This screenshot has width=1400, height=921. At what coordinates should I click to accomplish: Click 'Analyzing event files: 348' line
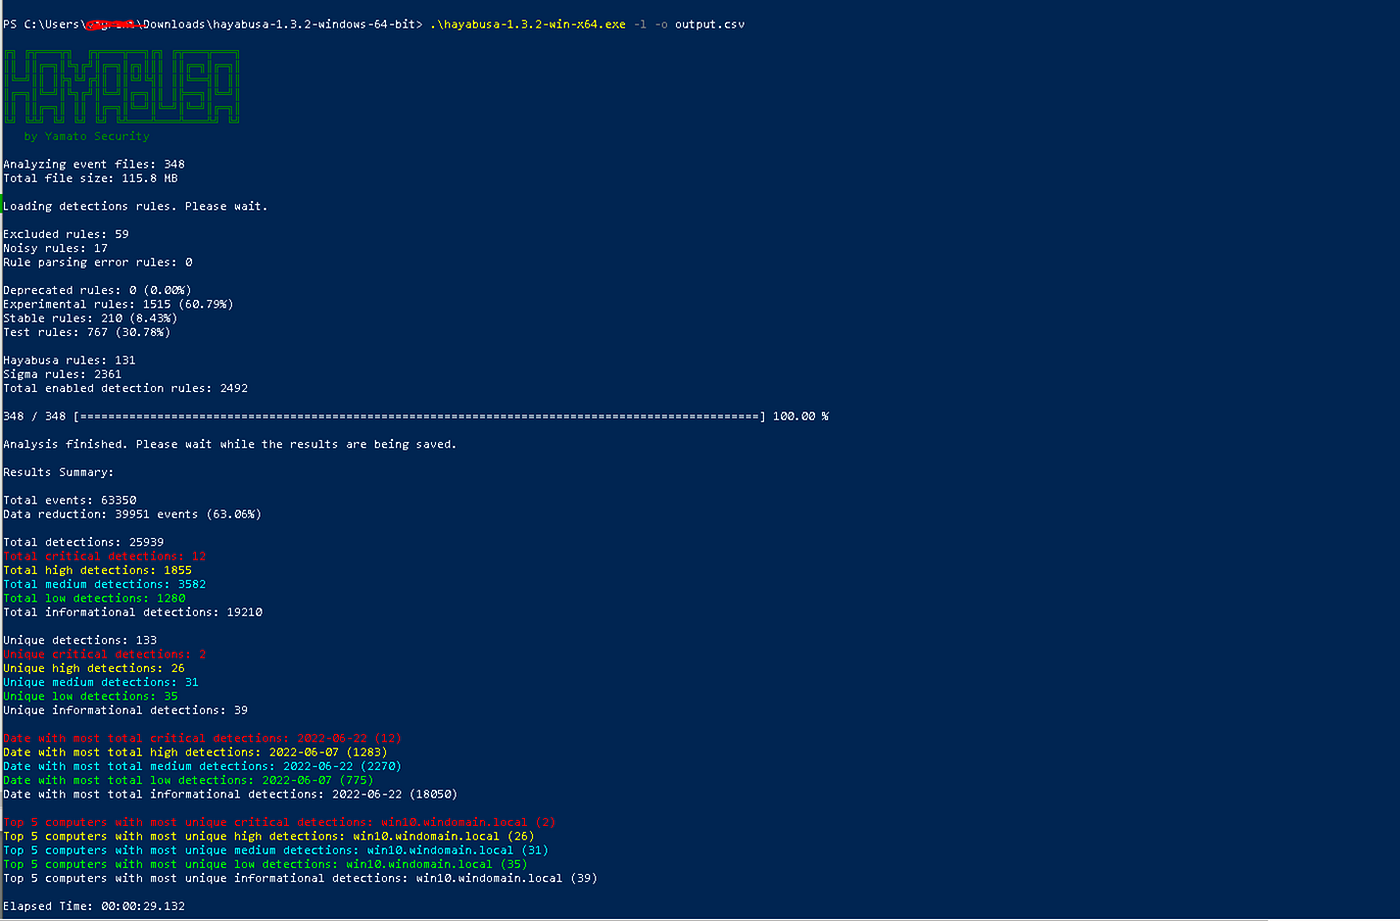tap(94, 164)
